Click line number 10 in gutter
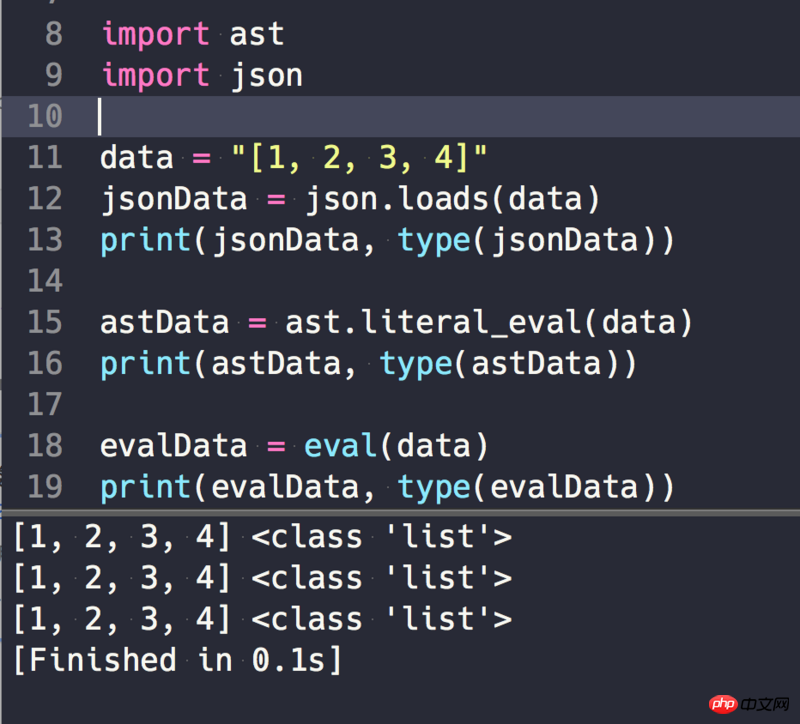This screenshot has height=724, width=800. tap(45, 116)
